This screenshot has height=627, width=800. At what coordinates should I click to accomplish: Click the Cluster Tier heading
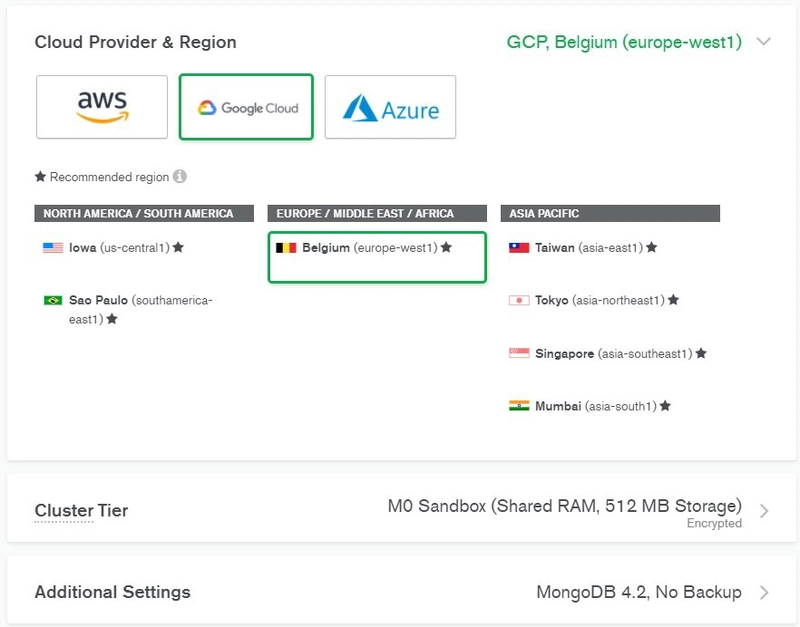coord(81,511)
